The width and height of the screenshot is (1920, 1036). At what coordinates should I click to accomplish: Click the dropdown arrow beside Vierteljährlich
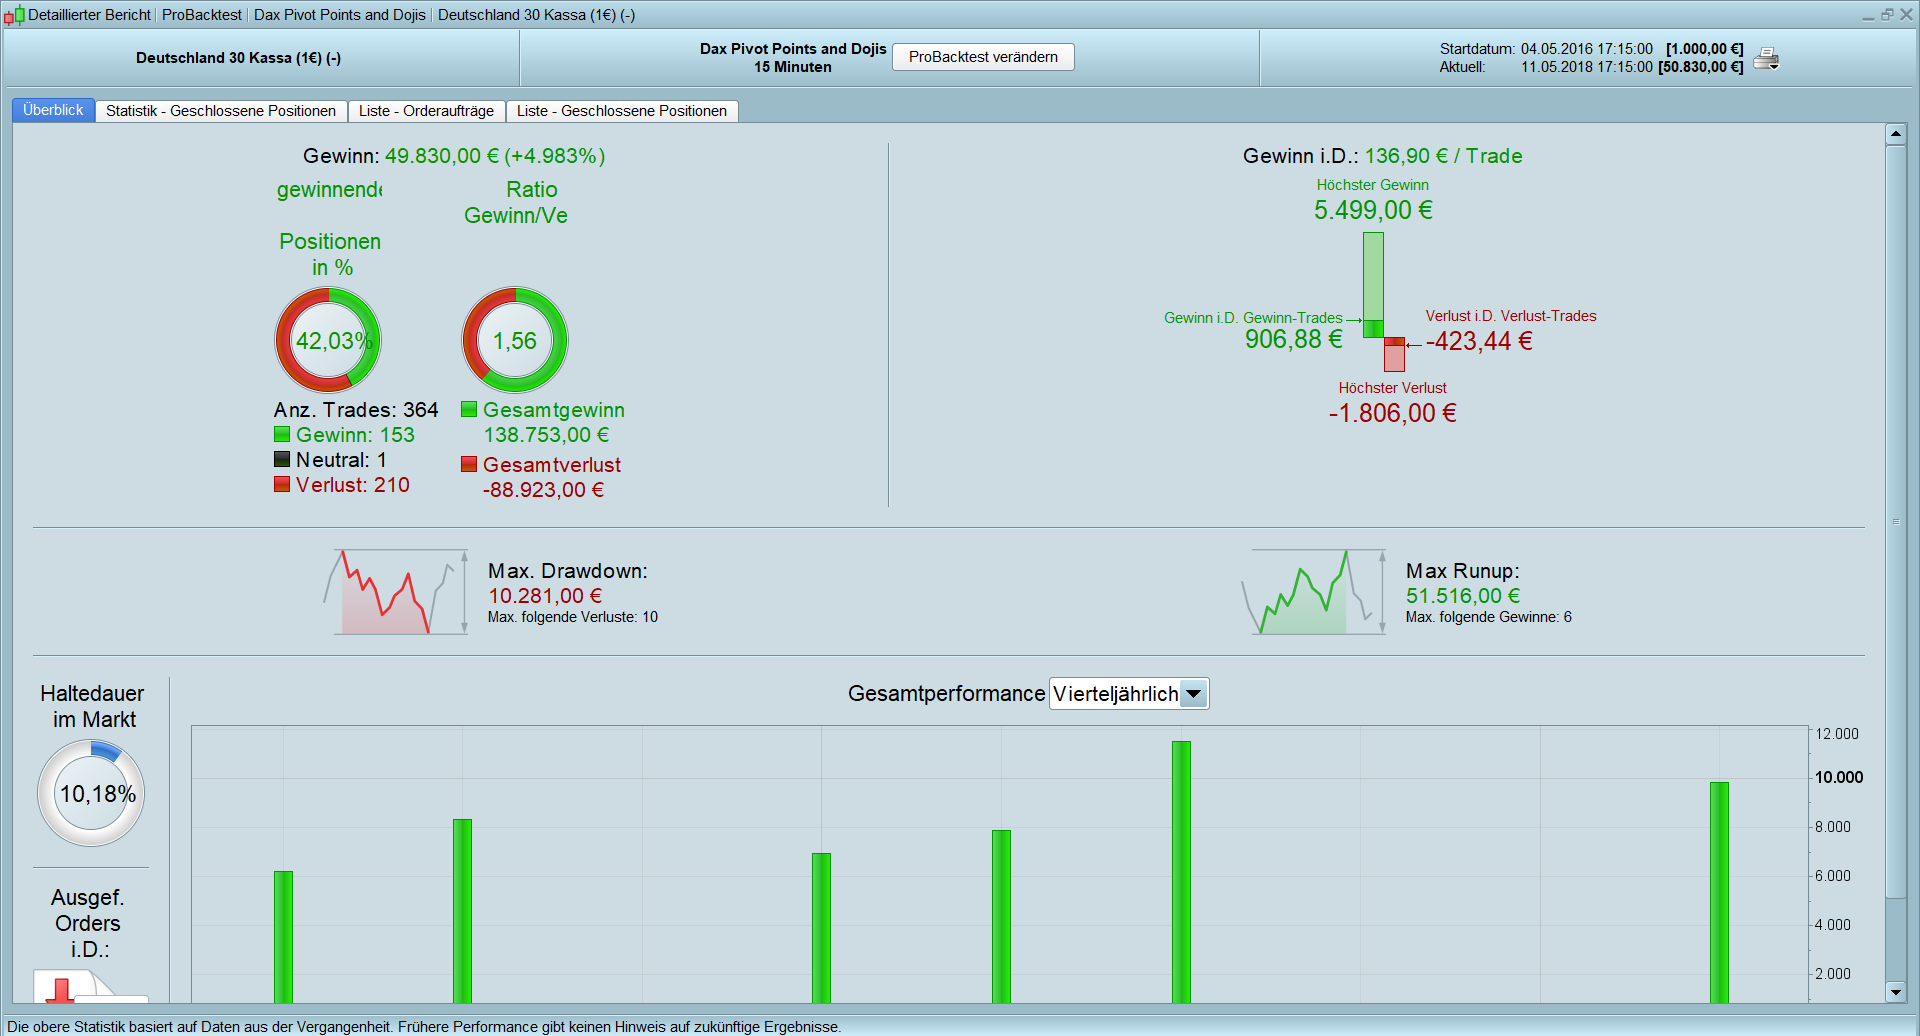1194,694
